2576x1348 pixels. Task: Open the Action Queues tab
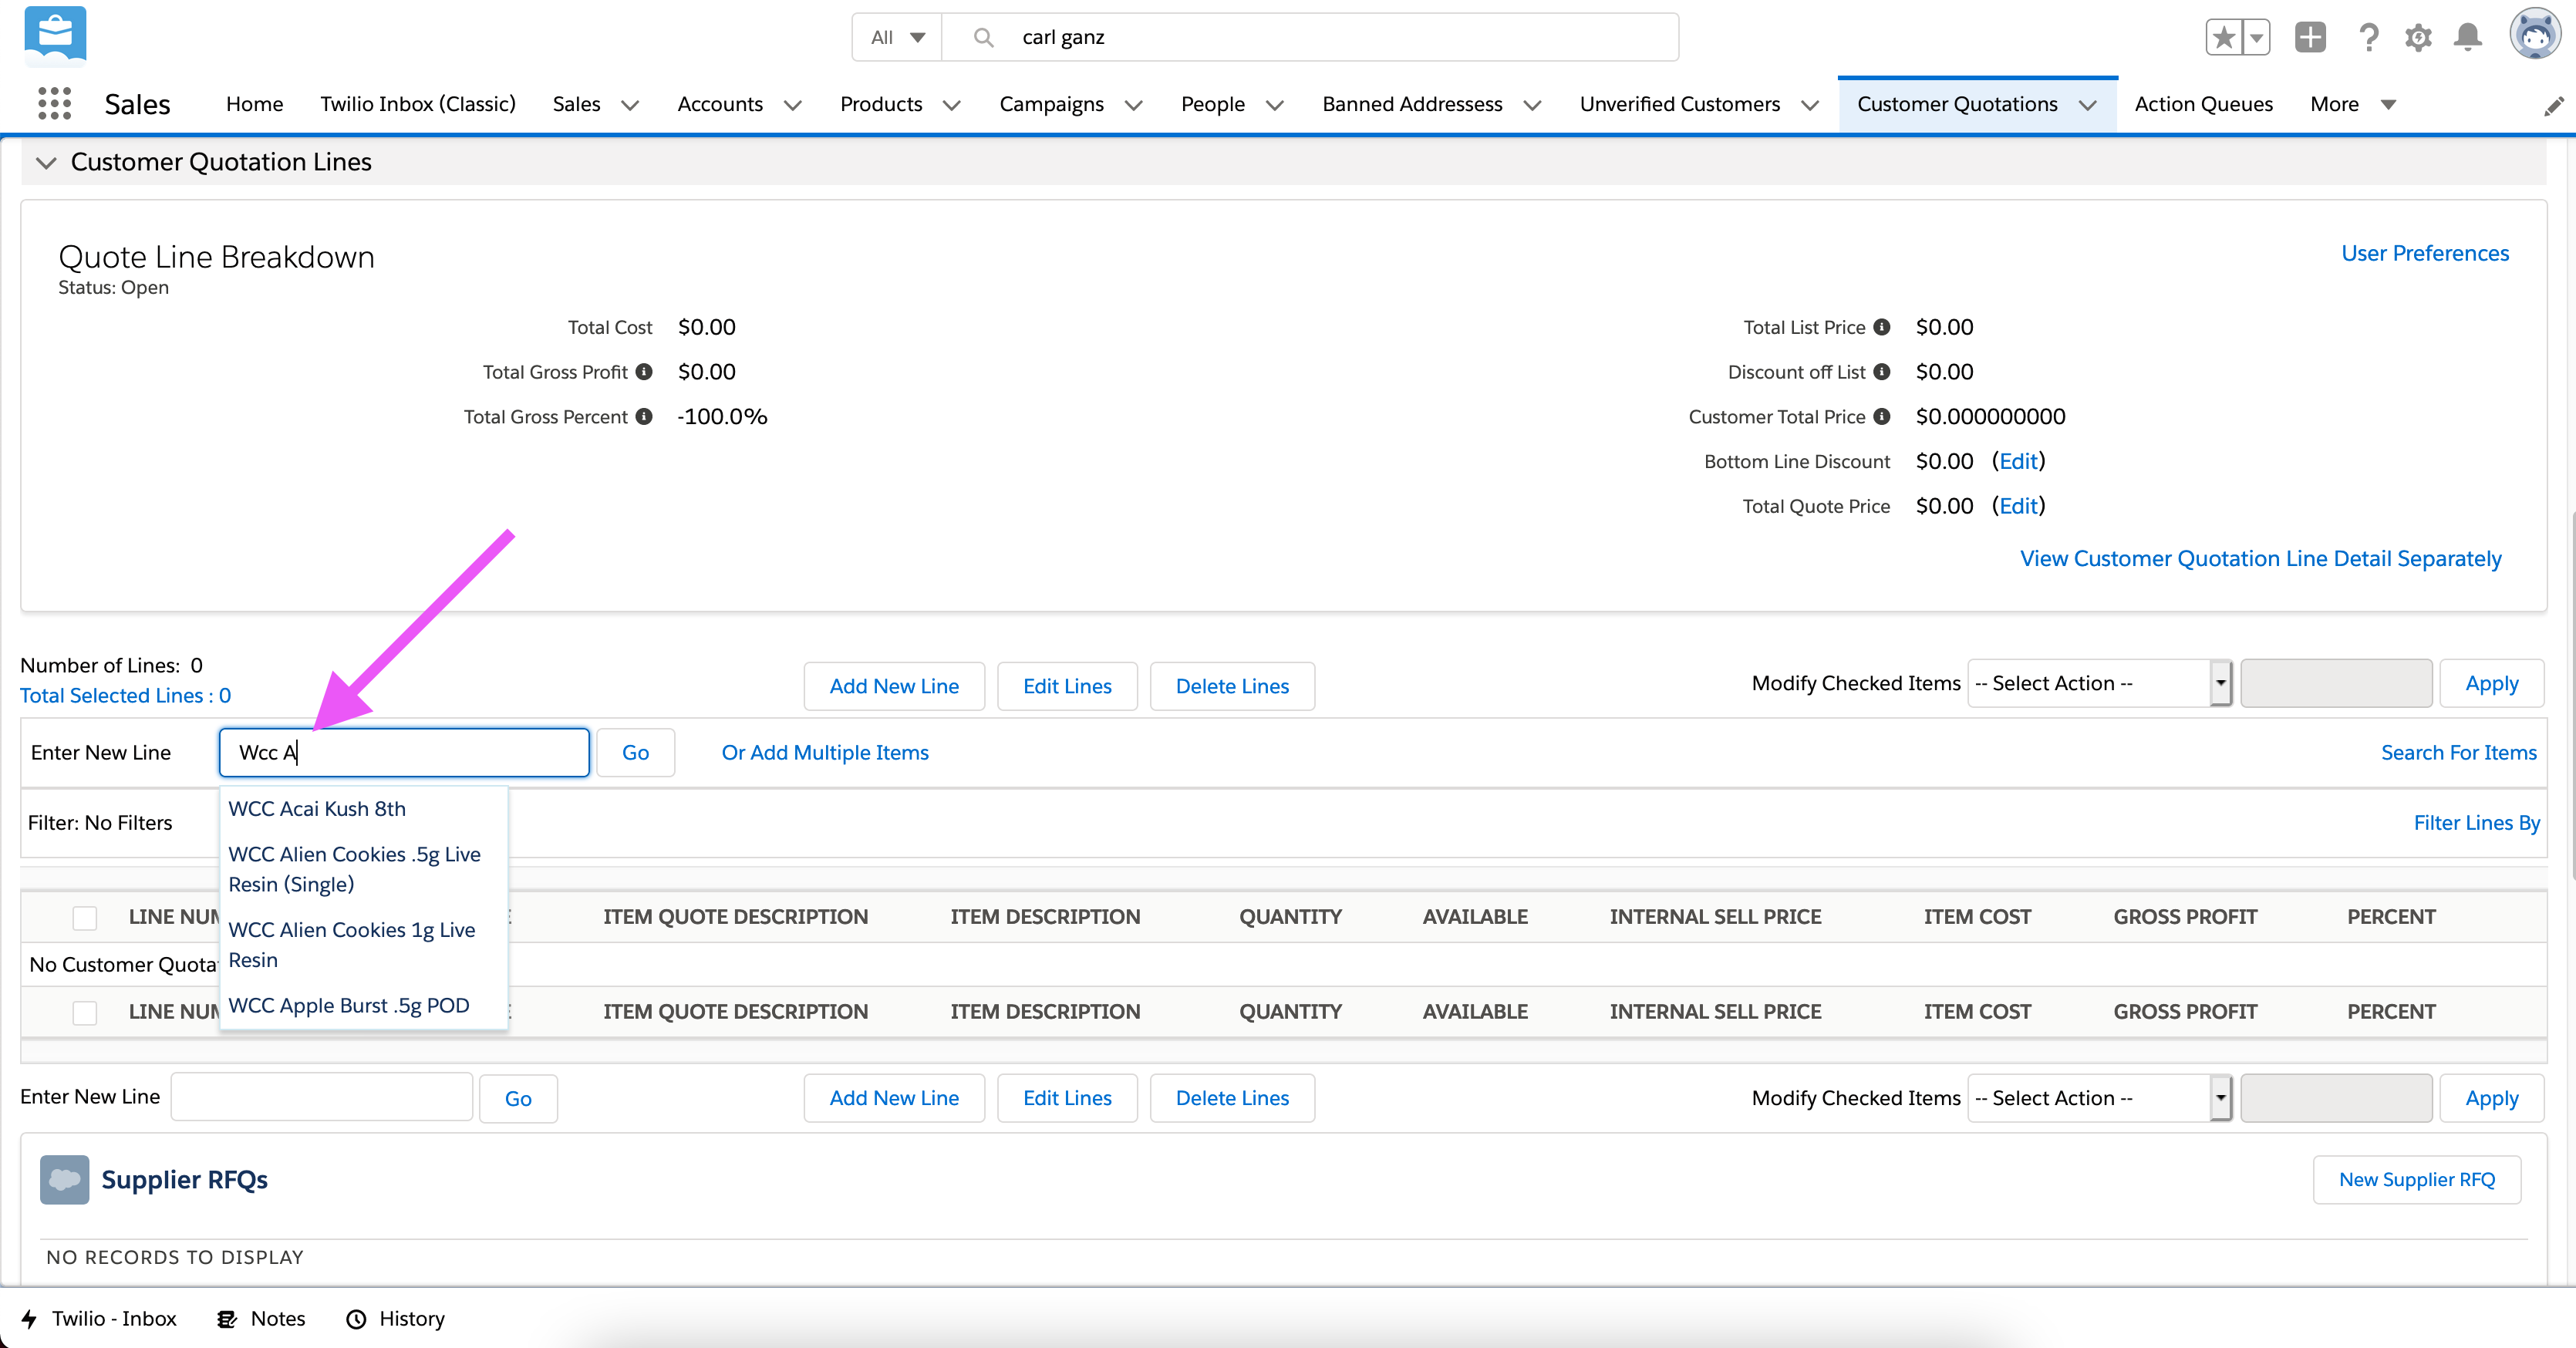pyautogui.click(x=2203, y=104)
